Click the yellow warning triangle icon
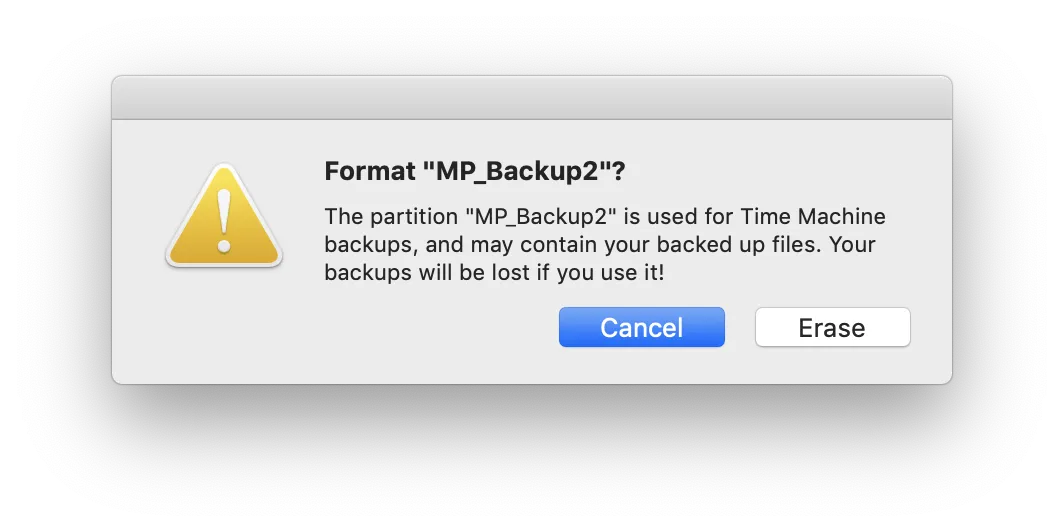1064x532 pixels. click(224, 220)
